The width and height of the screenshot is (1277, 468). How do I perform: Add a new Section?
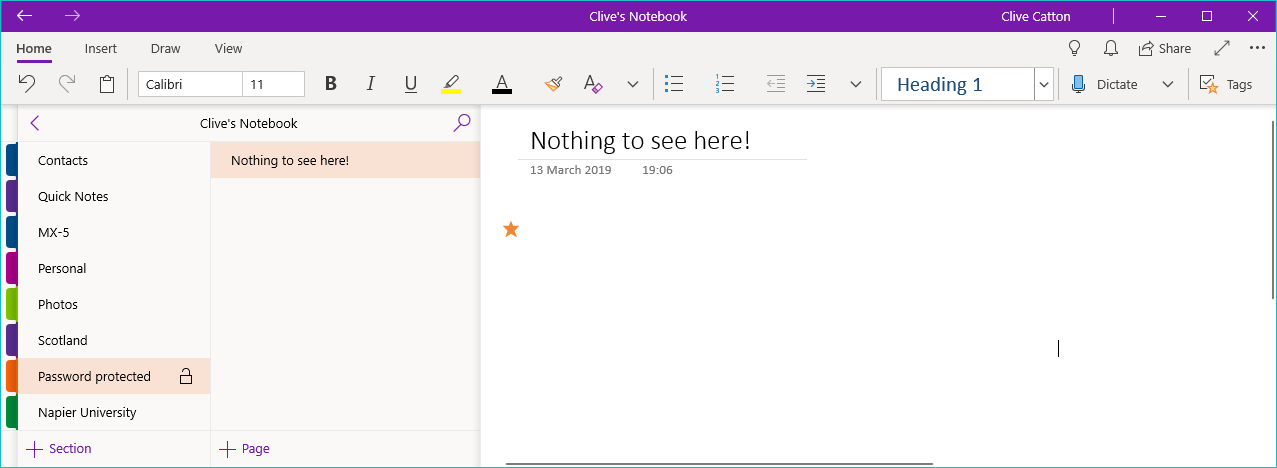click(59, 448)
